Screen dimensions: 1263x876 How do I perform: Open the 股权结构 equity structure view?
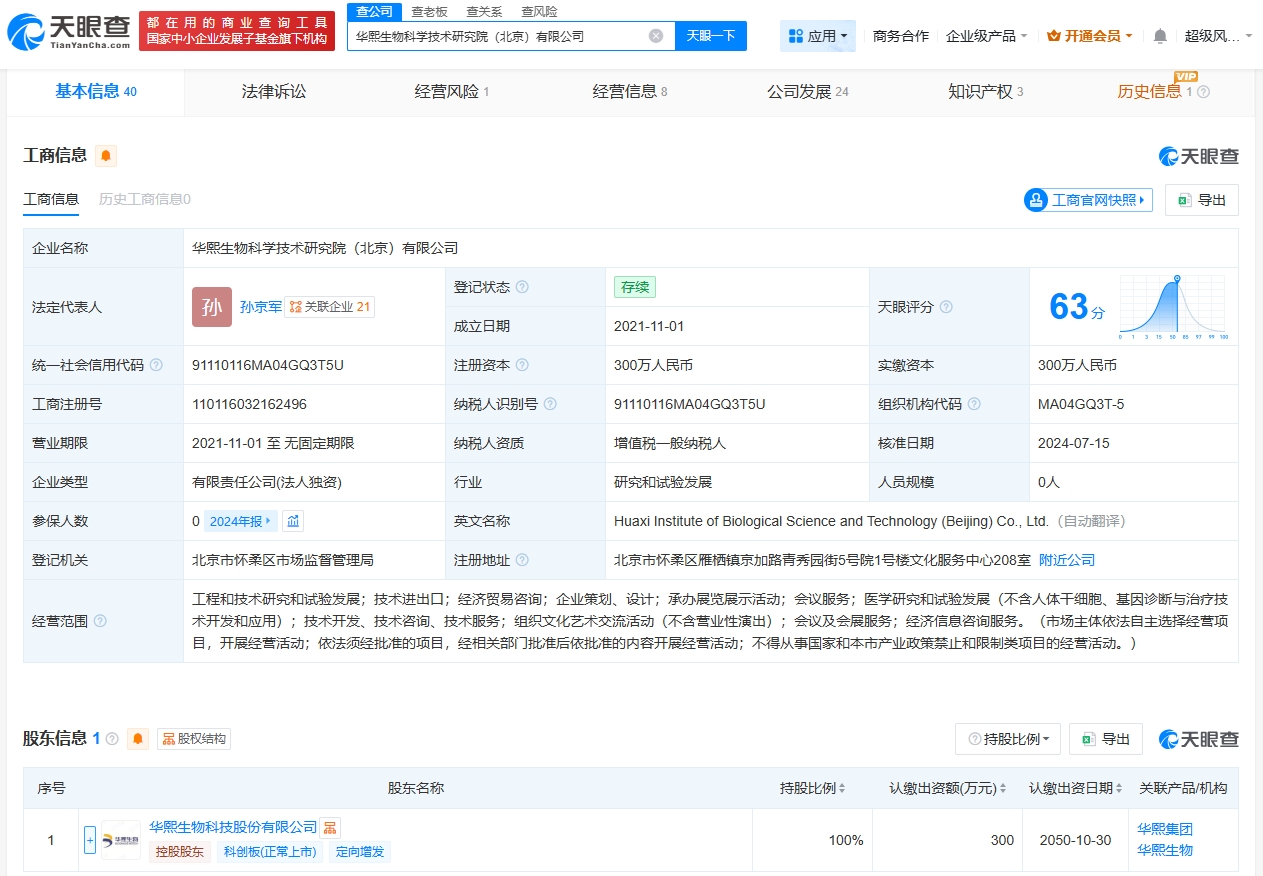(193, 739)
